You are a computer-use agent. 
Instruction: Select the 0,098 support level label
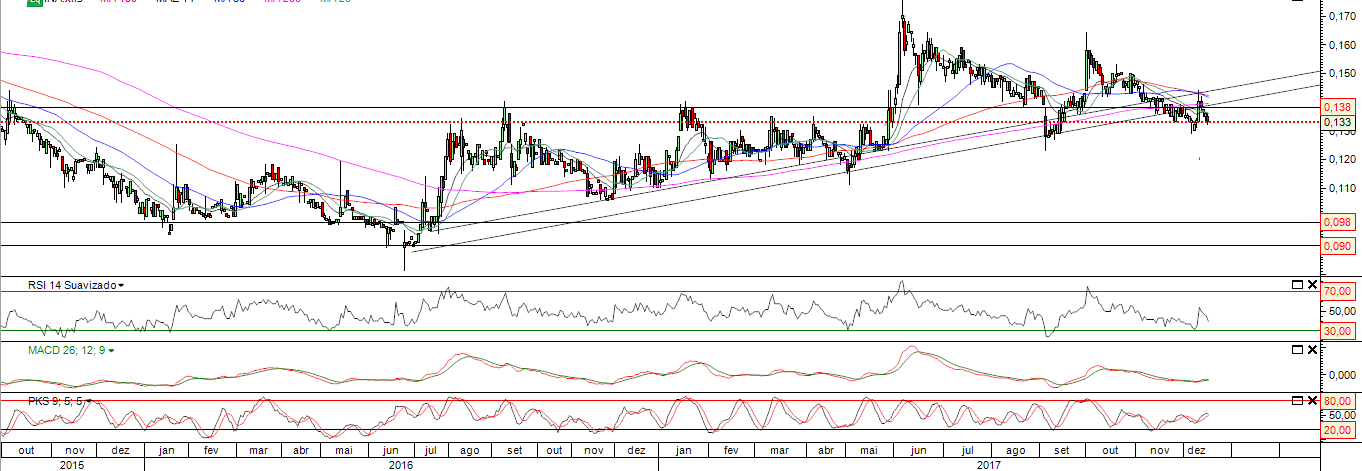(x=1338, y=223)
